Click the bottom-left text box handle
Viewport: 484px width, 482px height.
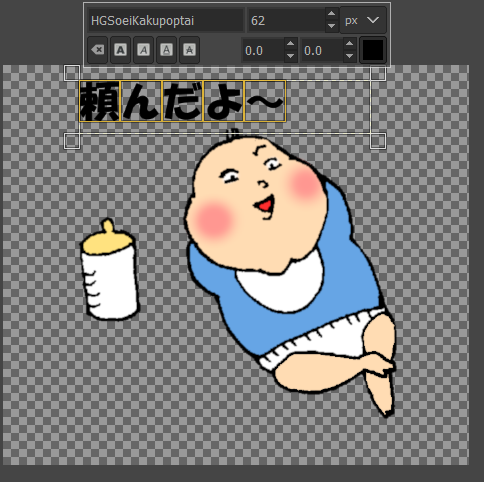(x=72, y=141)
